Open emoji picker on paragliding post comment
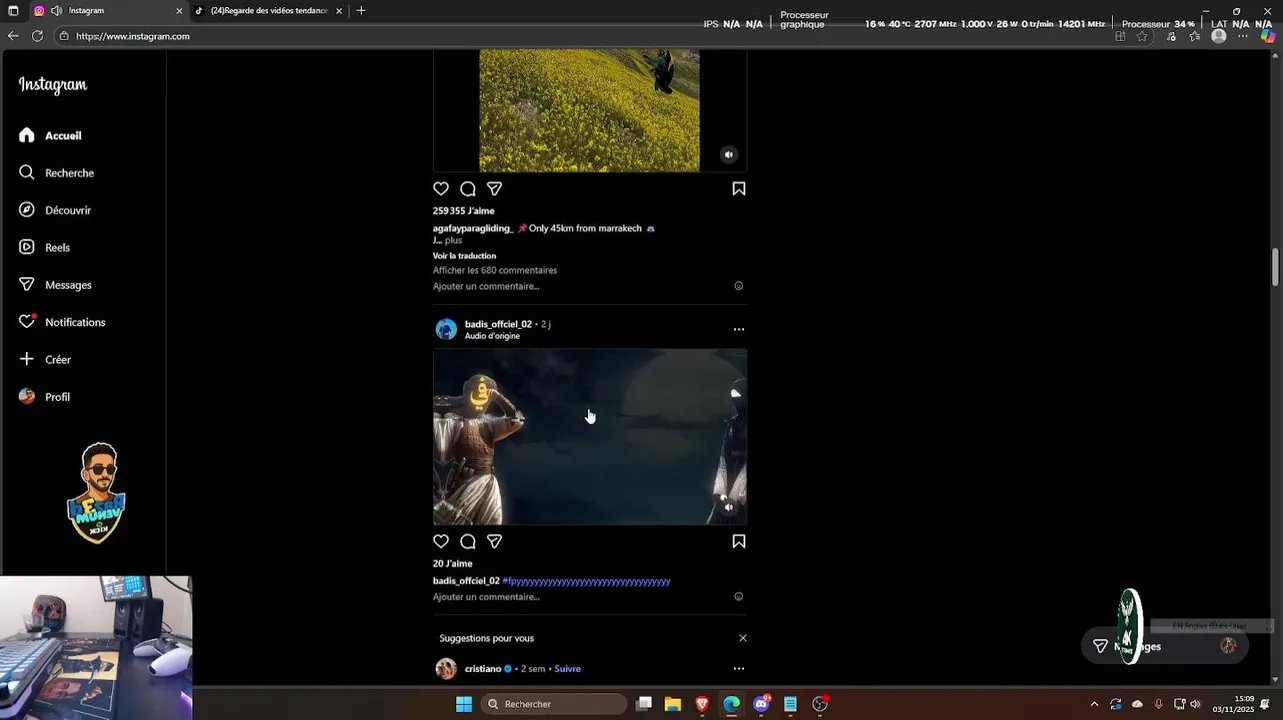 click(739, 286)
